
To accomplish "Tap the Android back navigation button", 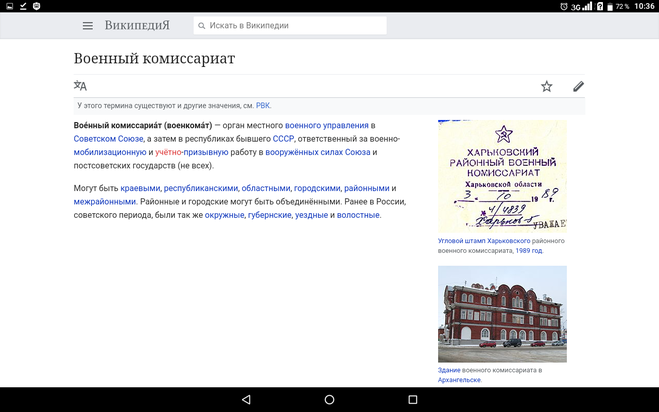I will (247, 399).
